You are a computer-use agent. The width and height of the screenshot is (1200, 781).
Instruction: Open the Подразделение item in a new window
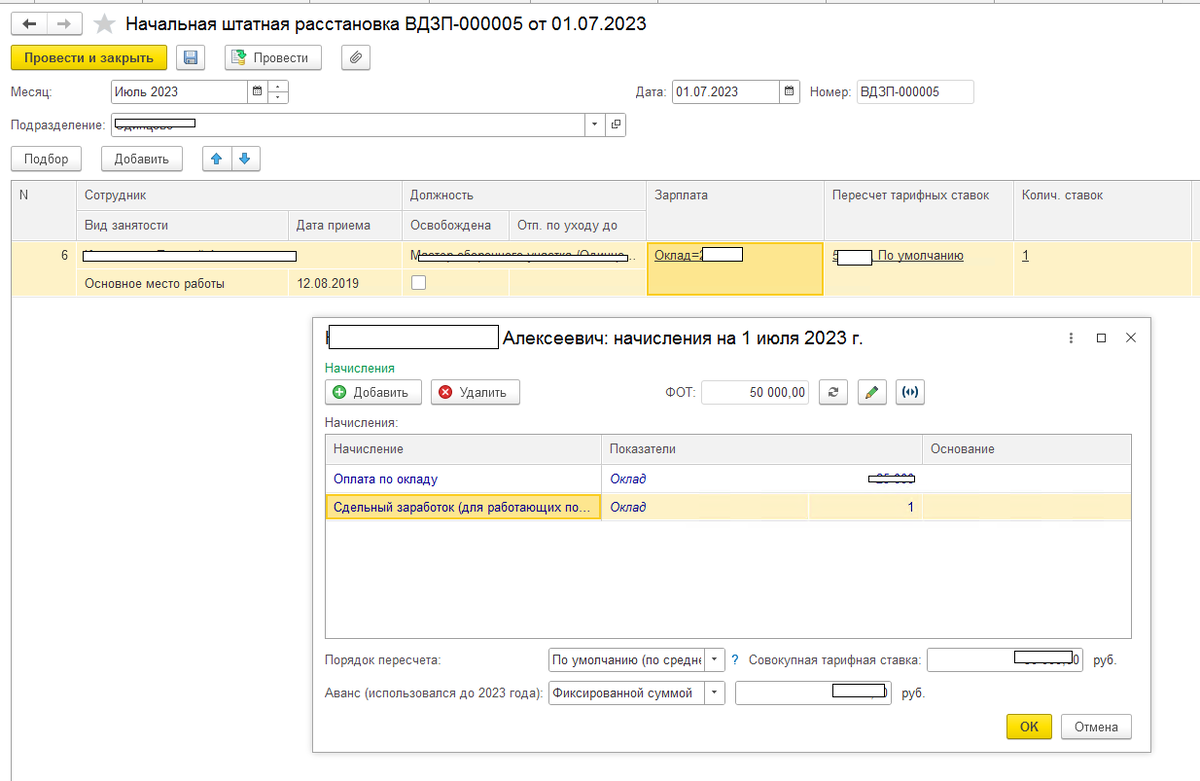[x=616, y=125]
